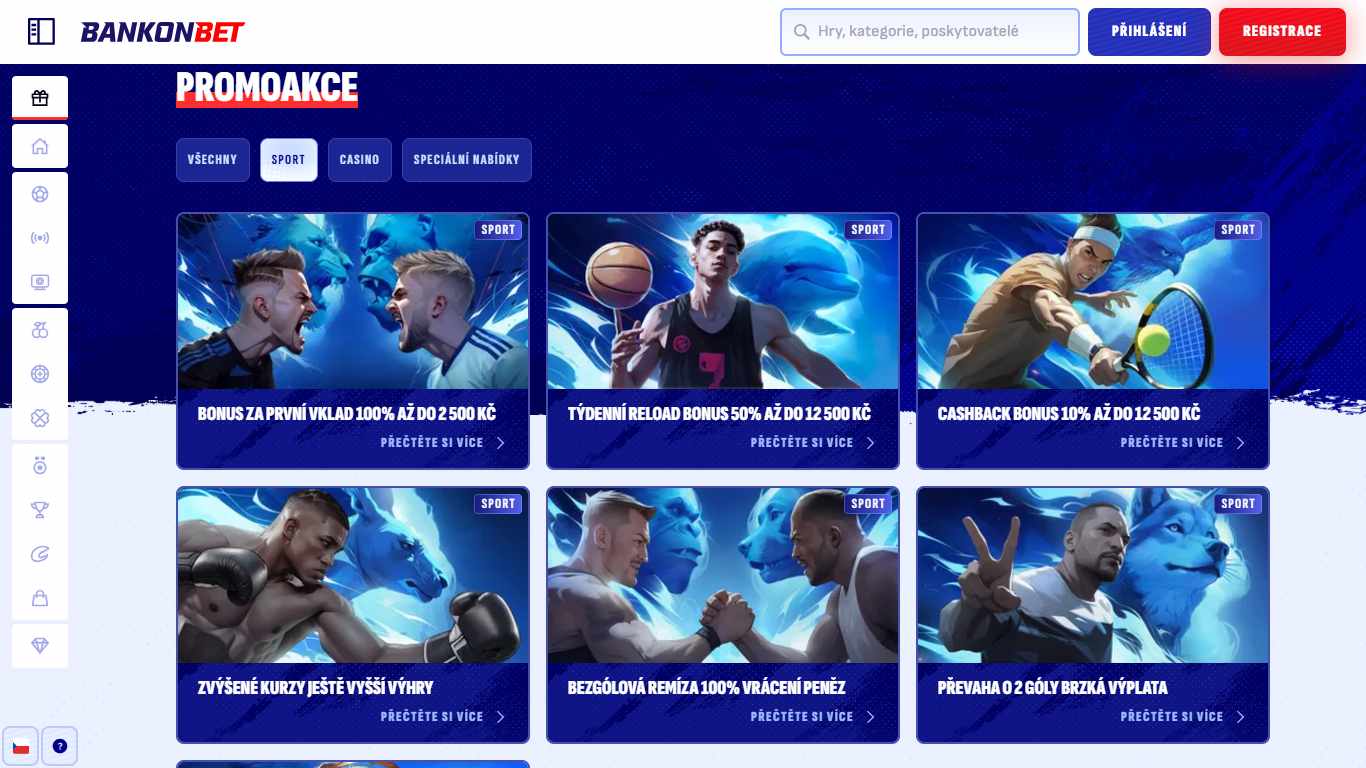This screenshot has width=1366, height=768.
Task: Open read more for cashback bonus
Action: click(x=1172, y=442)
